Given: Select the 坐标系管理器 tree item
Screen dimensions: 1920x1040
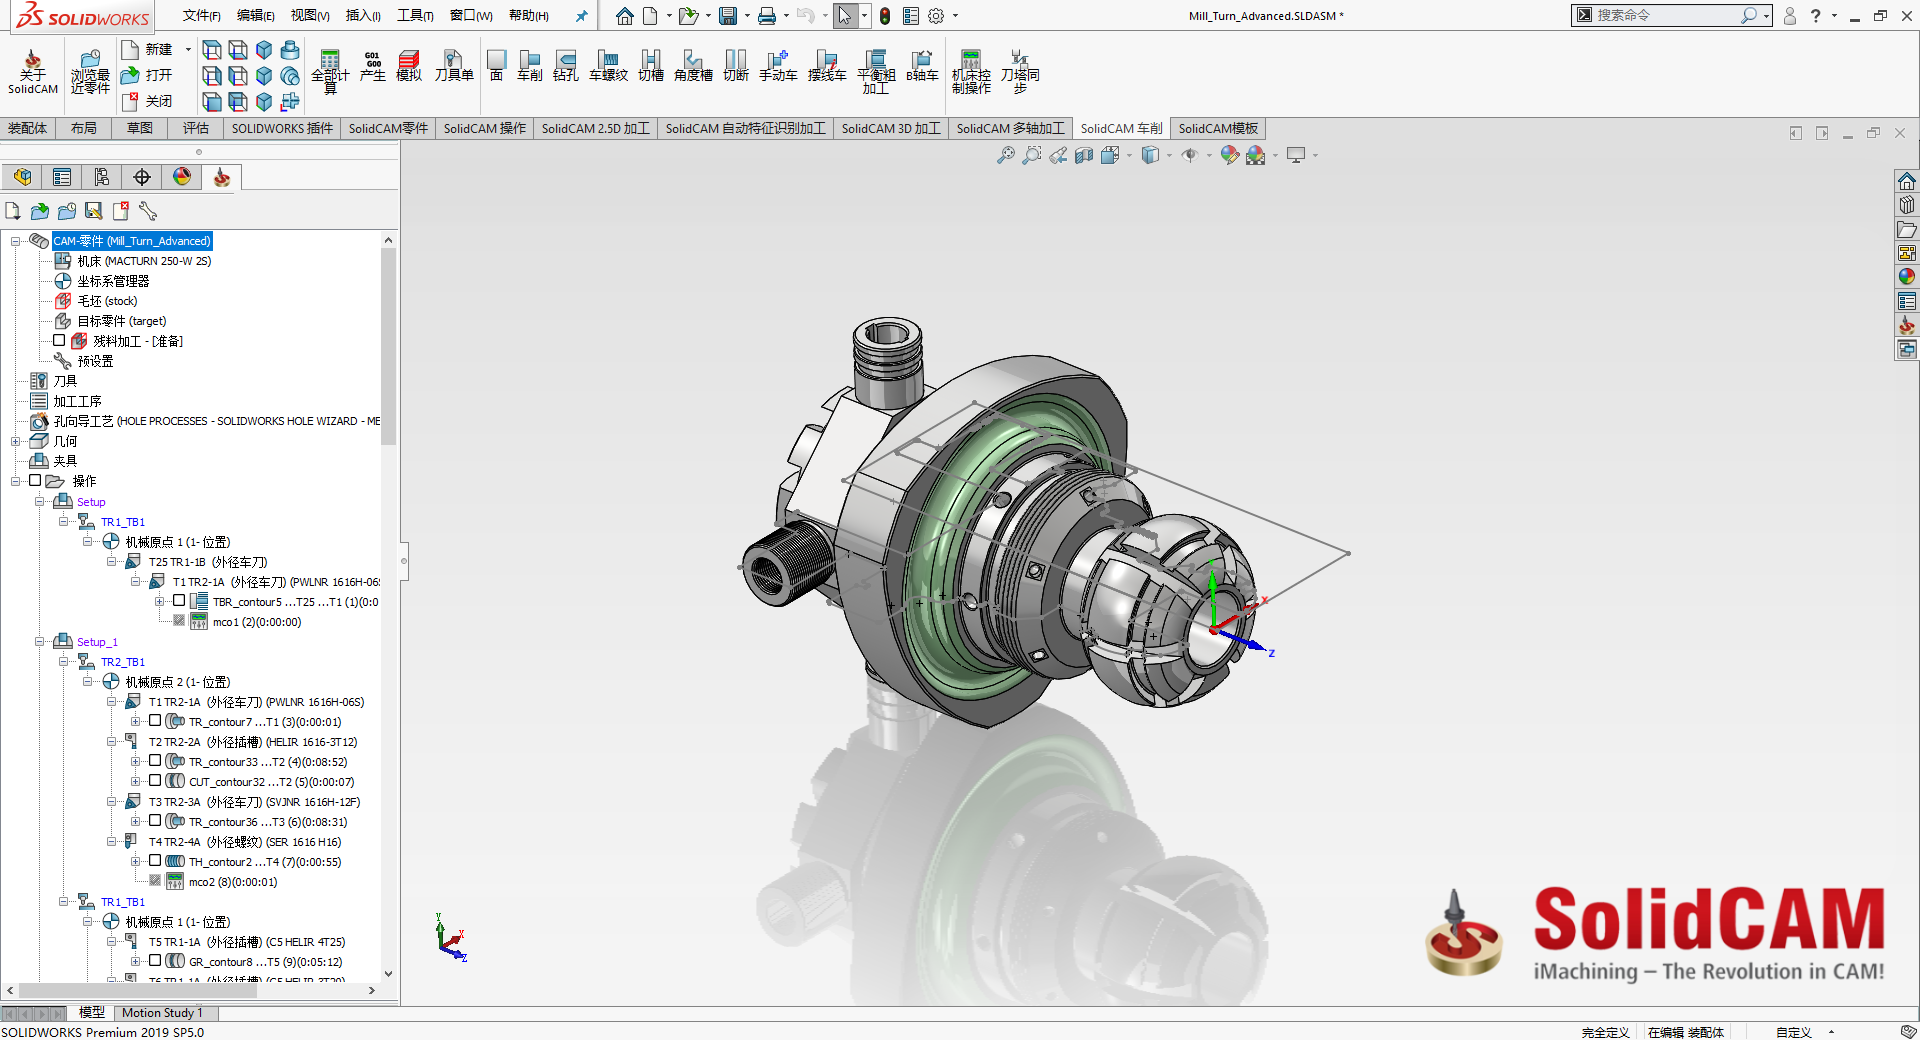Looking at the screenshot, I should (113, 281).
